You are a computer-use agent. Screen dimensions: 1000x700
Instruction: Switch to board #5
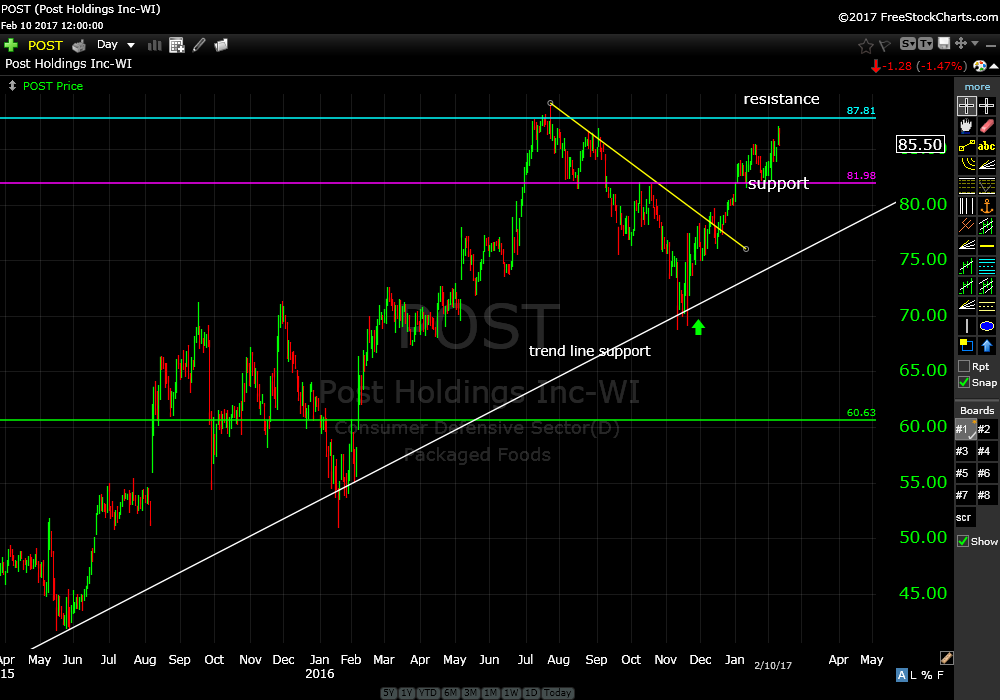[x=962, y=473]
